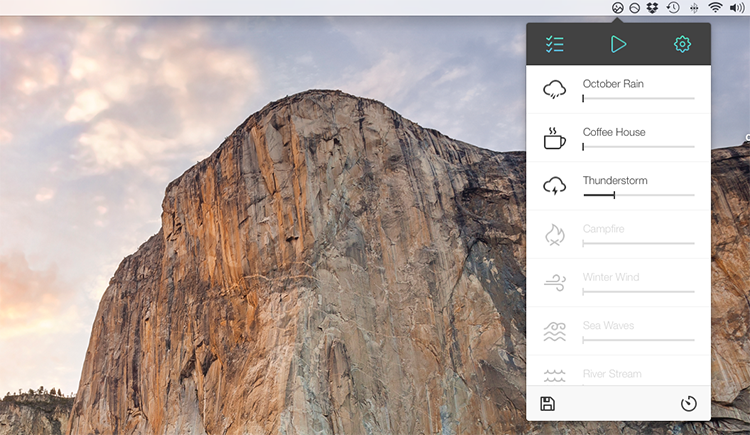750x435 pixels.
Task: Click the Thunderstorm lightning cloud icon
Action: (x=554, y=186)
